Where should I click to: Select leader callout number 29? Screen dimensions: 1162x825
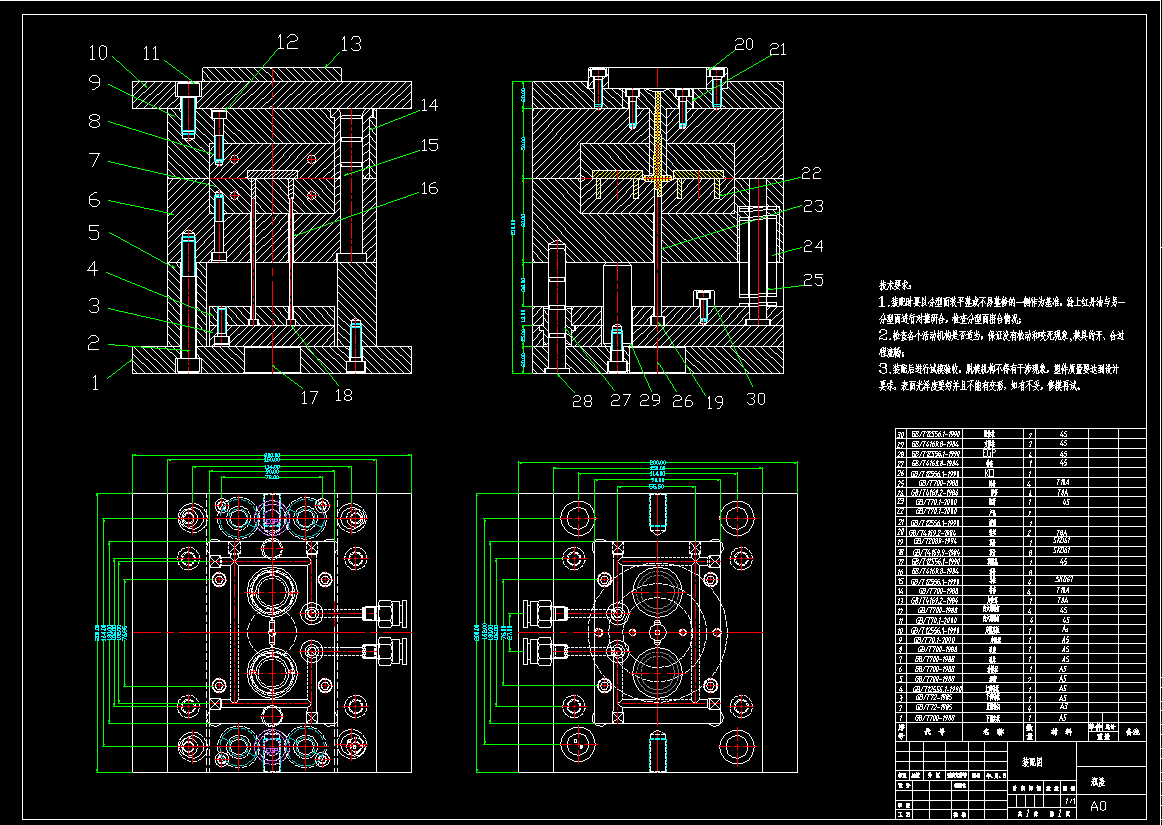[650, 401]
